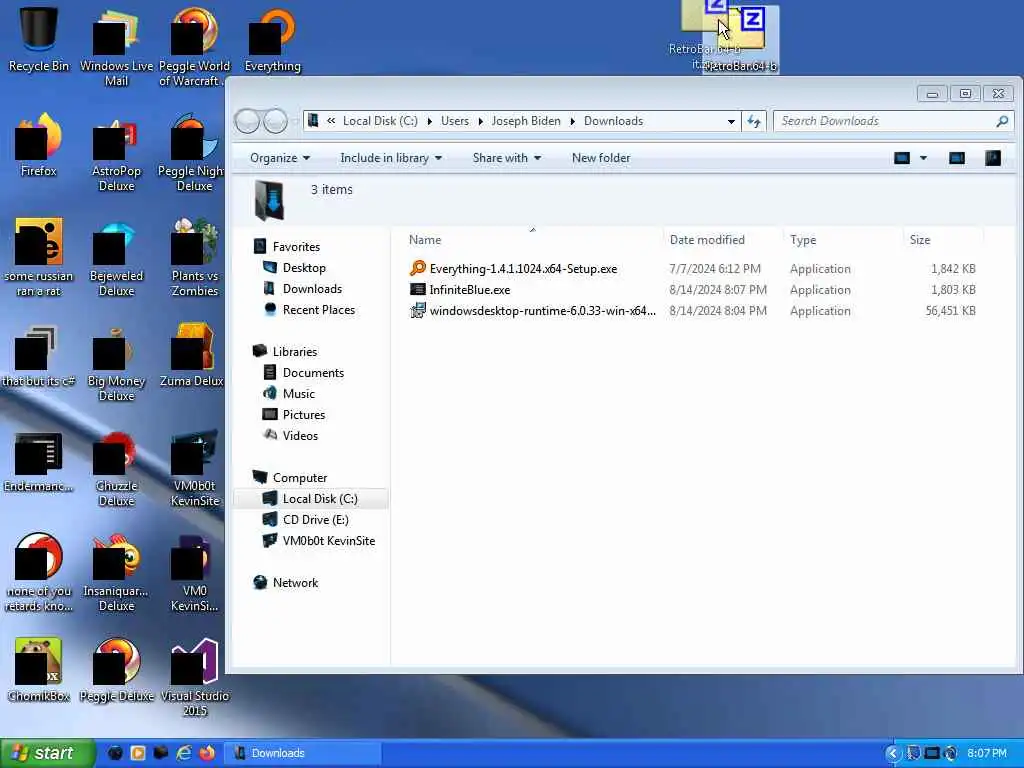Screen dimensions: 1024x768
Task: Select Recent Places in navigation pane
Action: pos(318,310)
